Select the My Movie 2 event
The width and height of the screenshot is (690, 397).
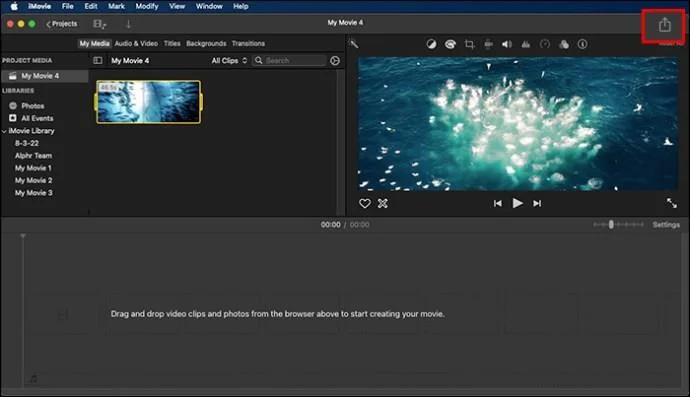point(33,180)
